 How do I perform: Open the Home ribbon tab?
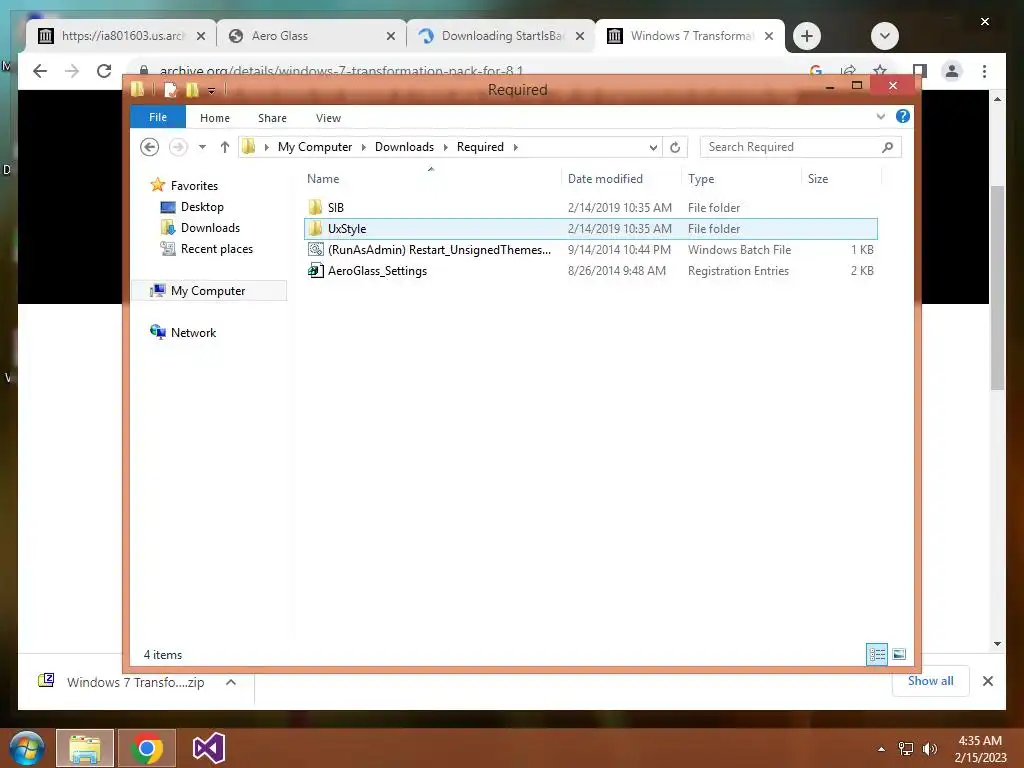click(215, 118)
